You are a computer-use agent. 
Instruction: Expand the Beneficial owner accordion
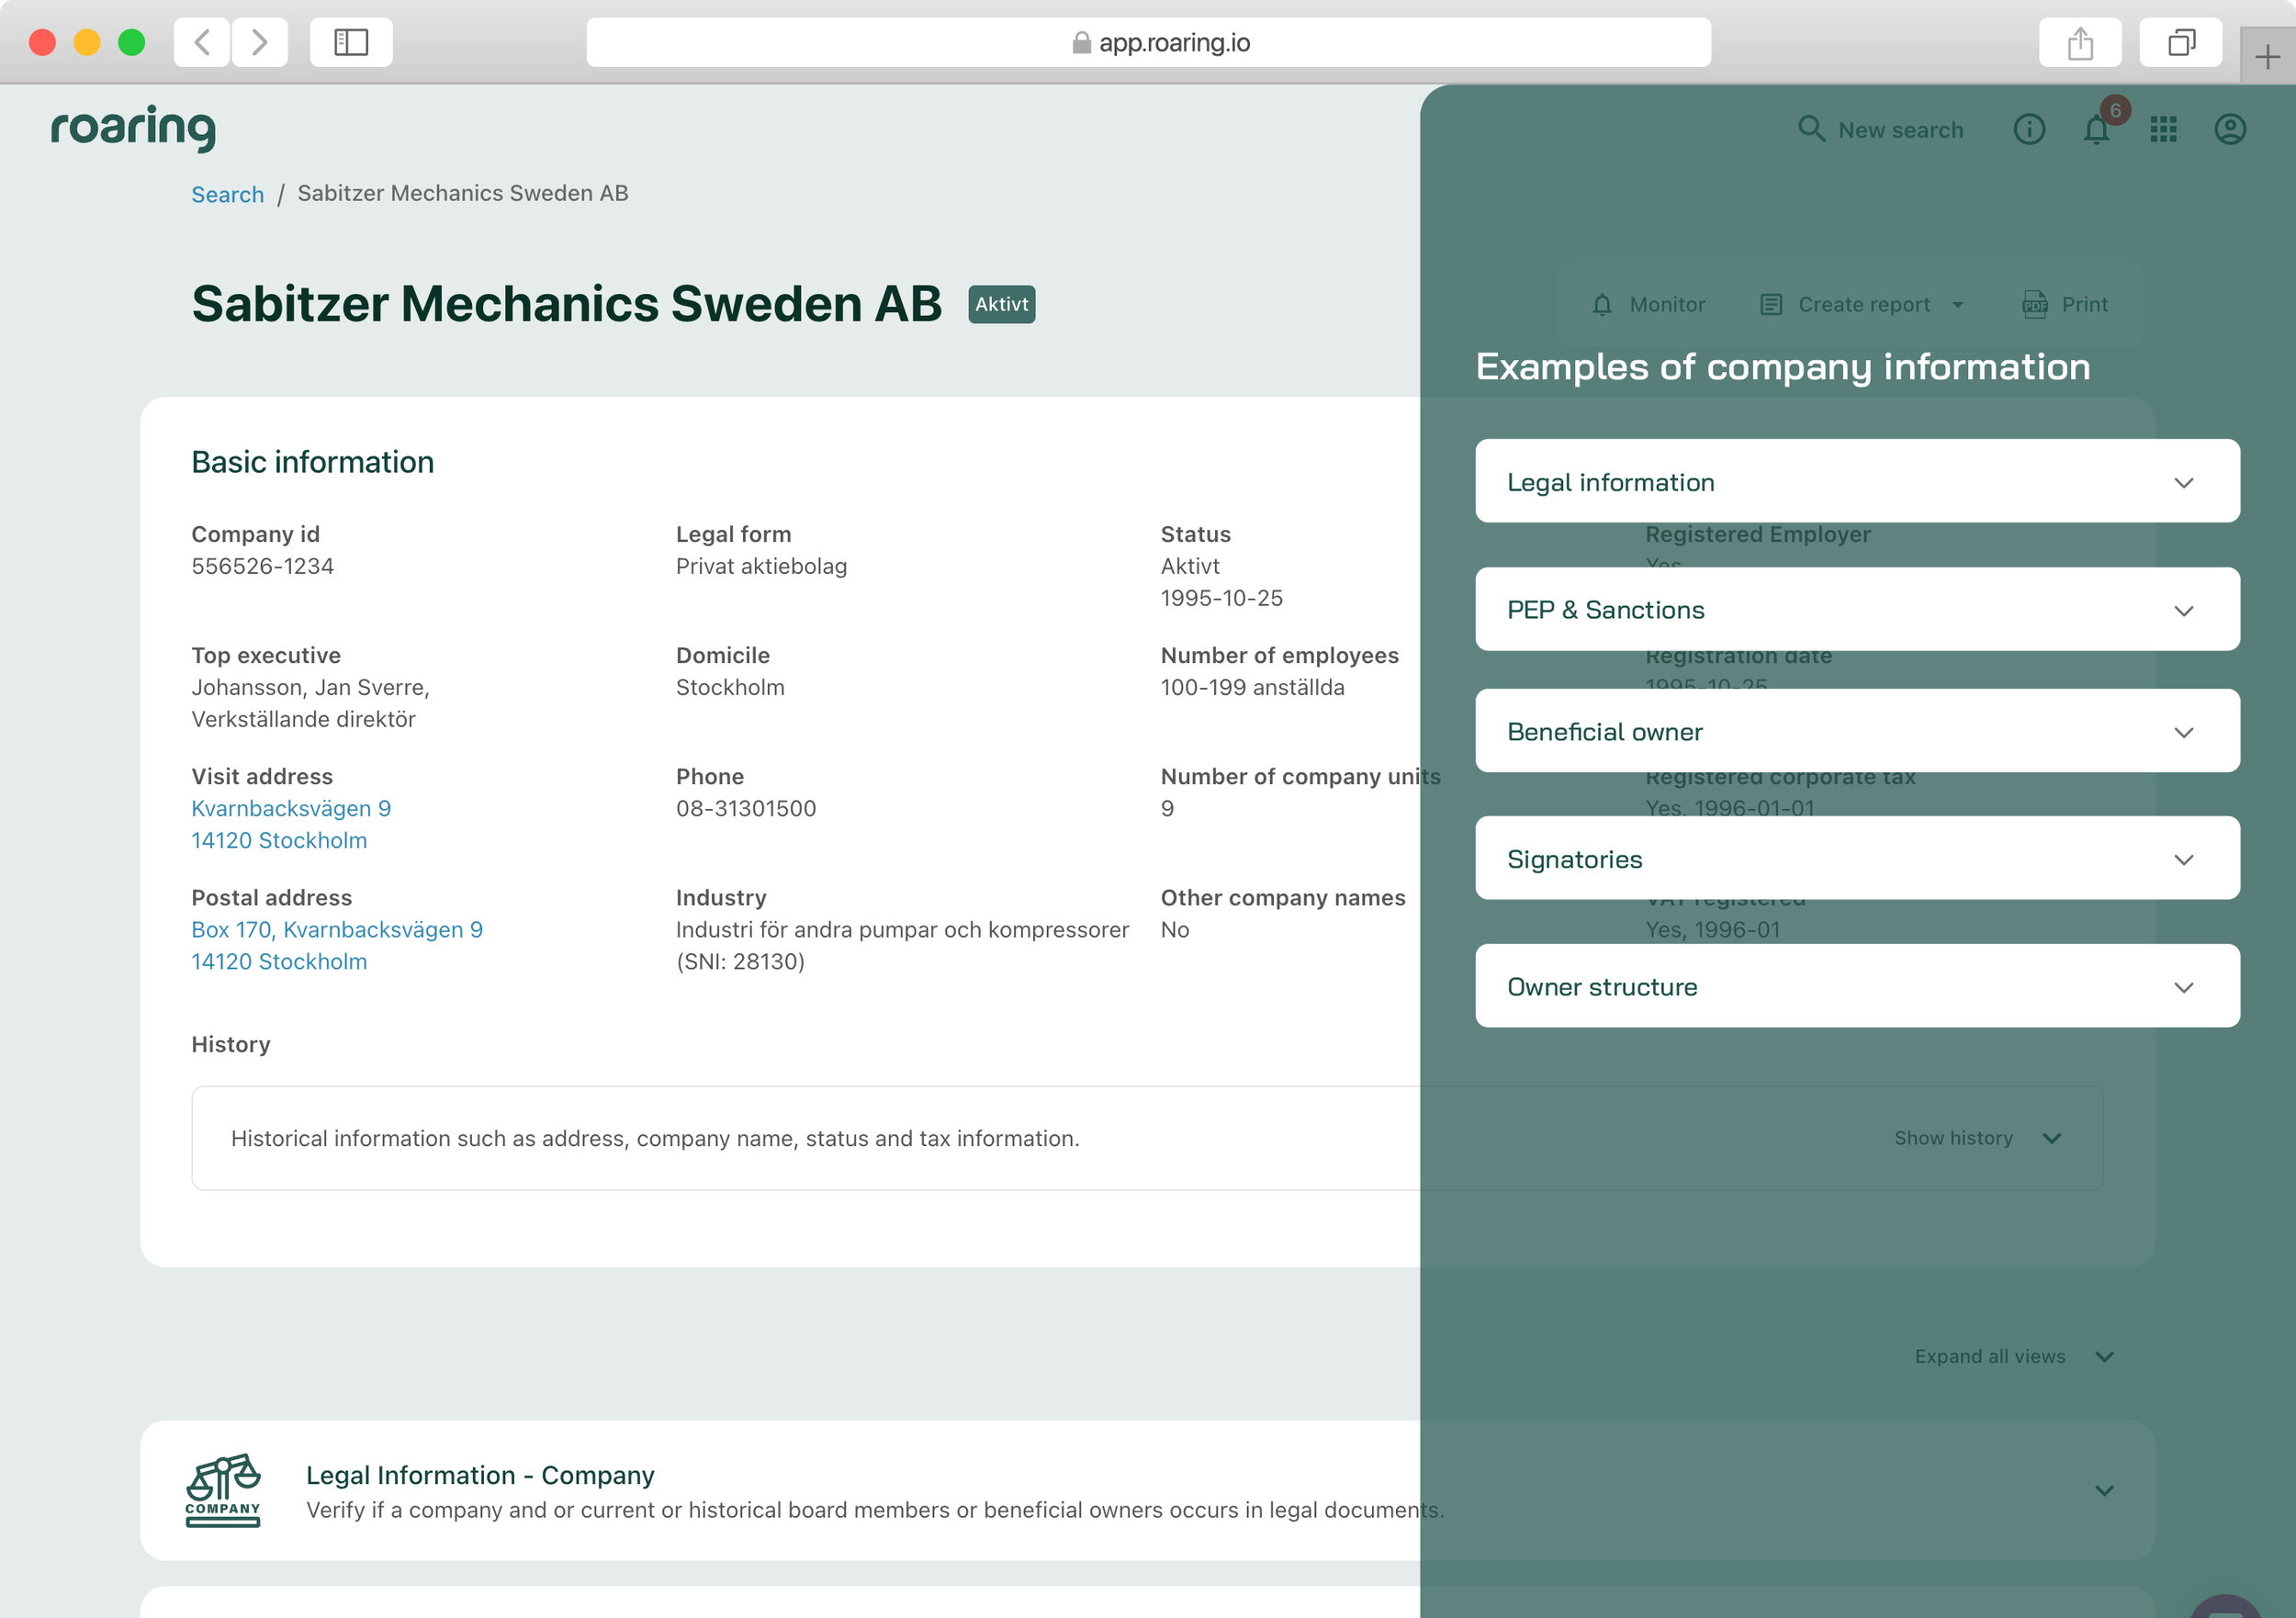1857,730
